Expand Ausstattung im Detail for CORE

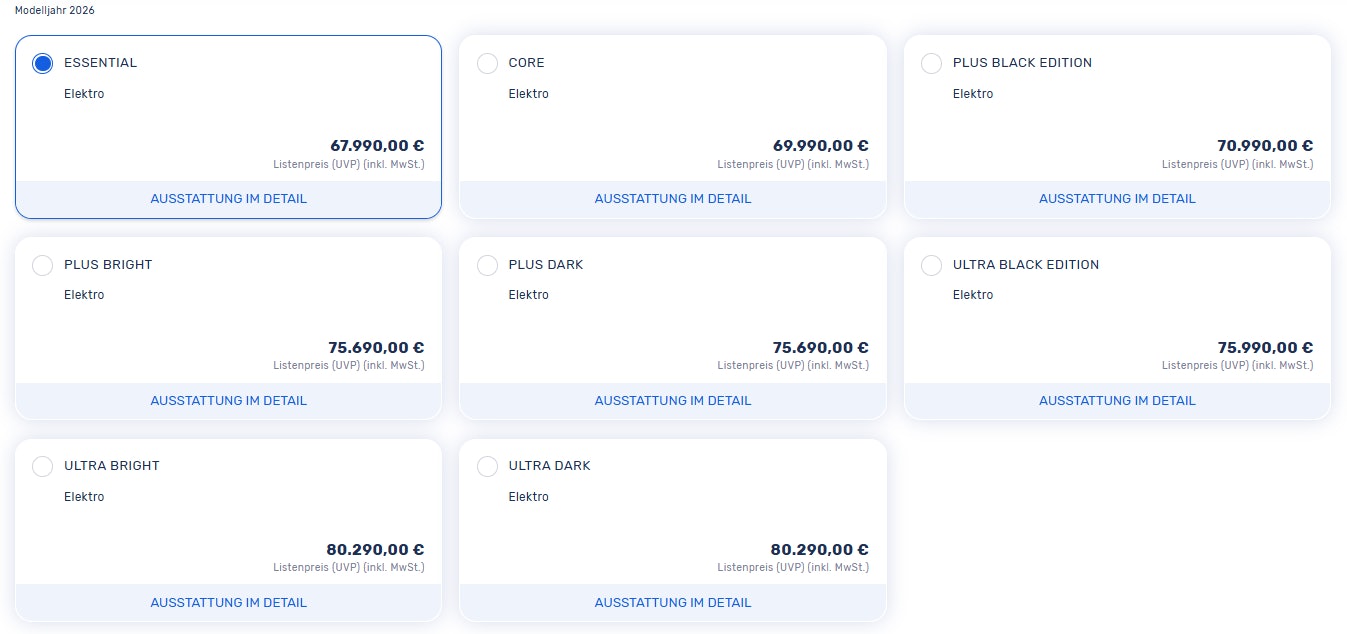(673, 199)
